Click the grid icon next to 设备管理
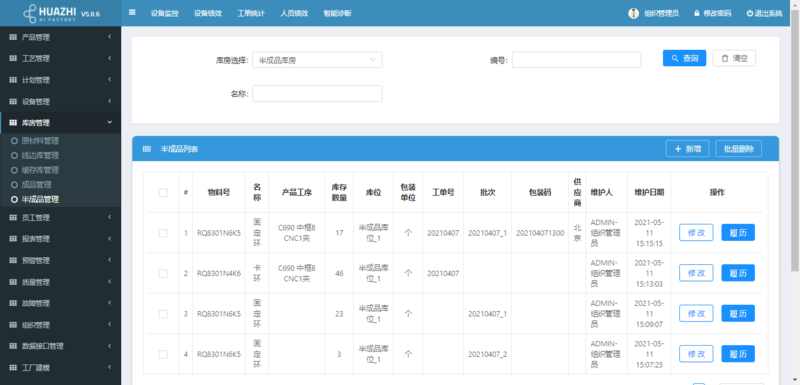Screen dimensions: 800x385 [13, 101]
